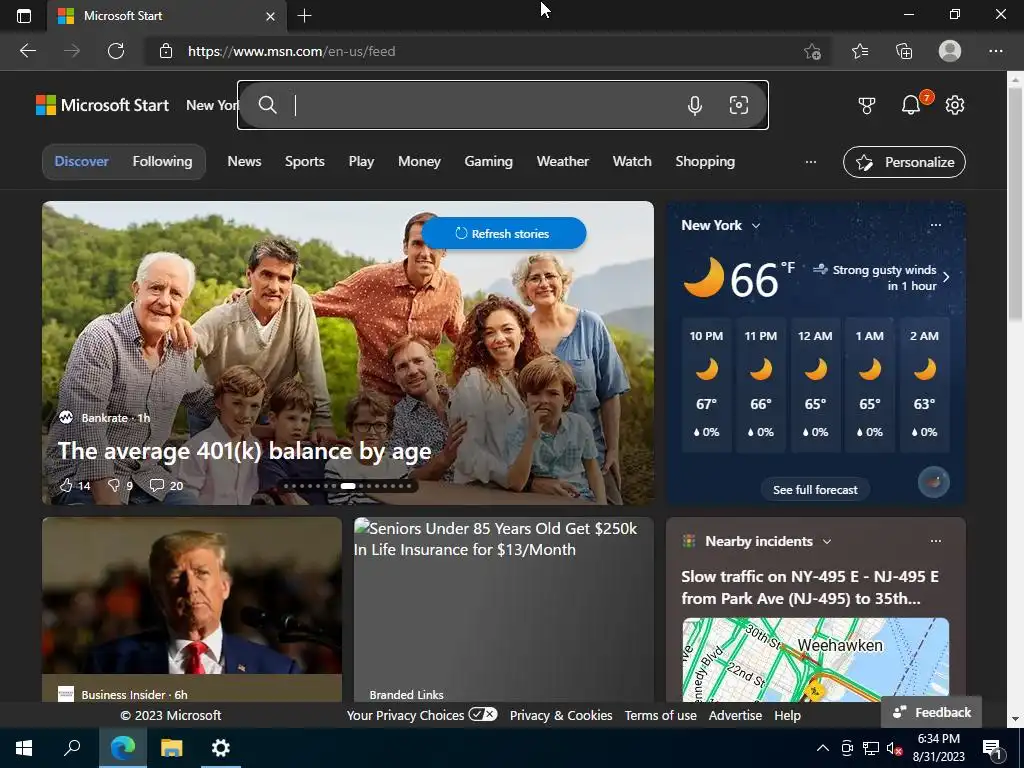Screen dimensions: 1024x768
Task: Reload the page with refresh icon
Action: 116,51
